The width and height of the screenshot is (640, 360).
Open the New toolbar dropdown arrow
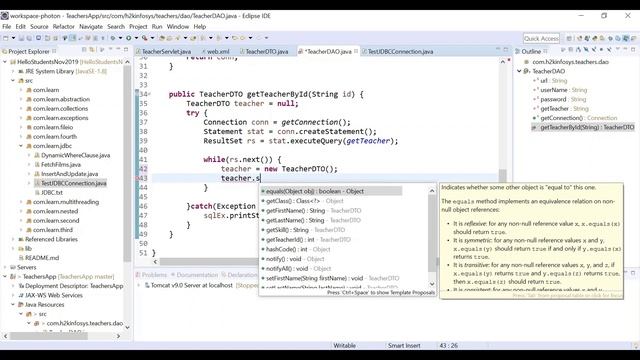13,38
